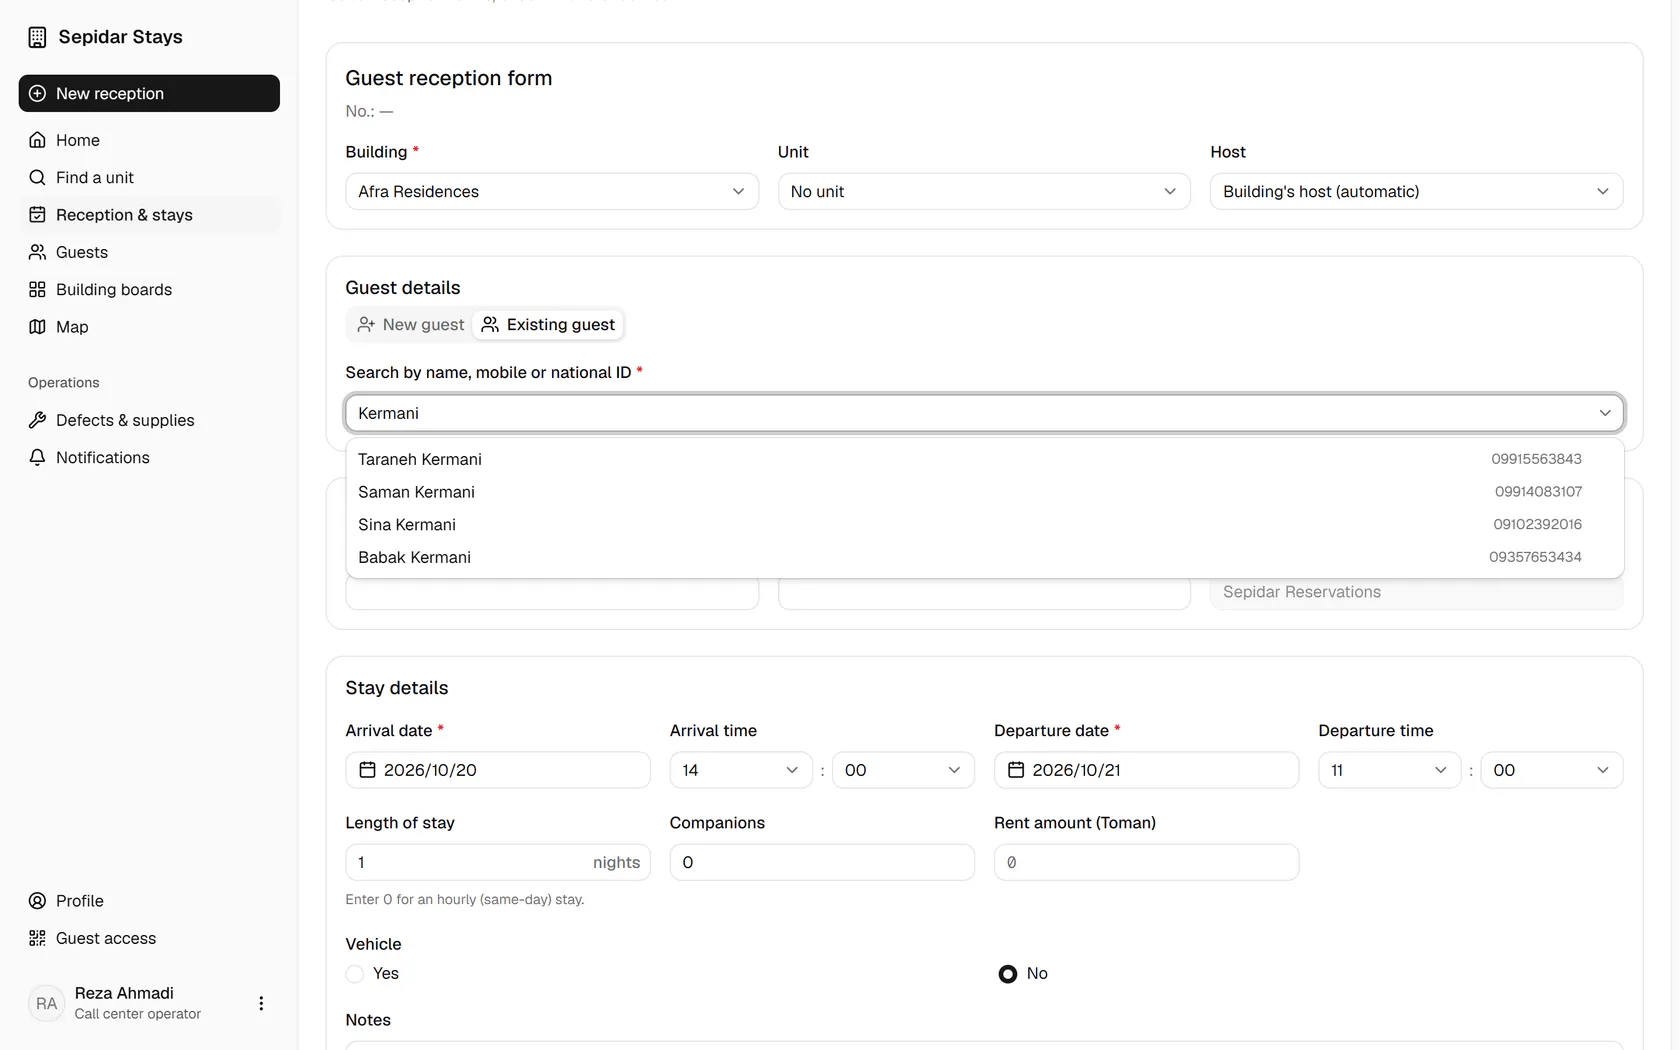Click the New reception button

click(x=149, y=93)
